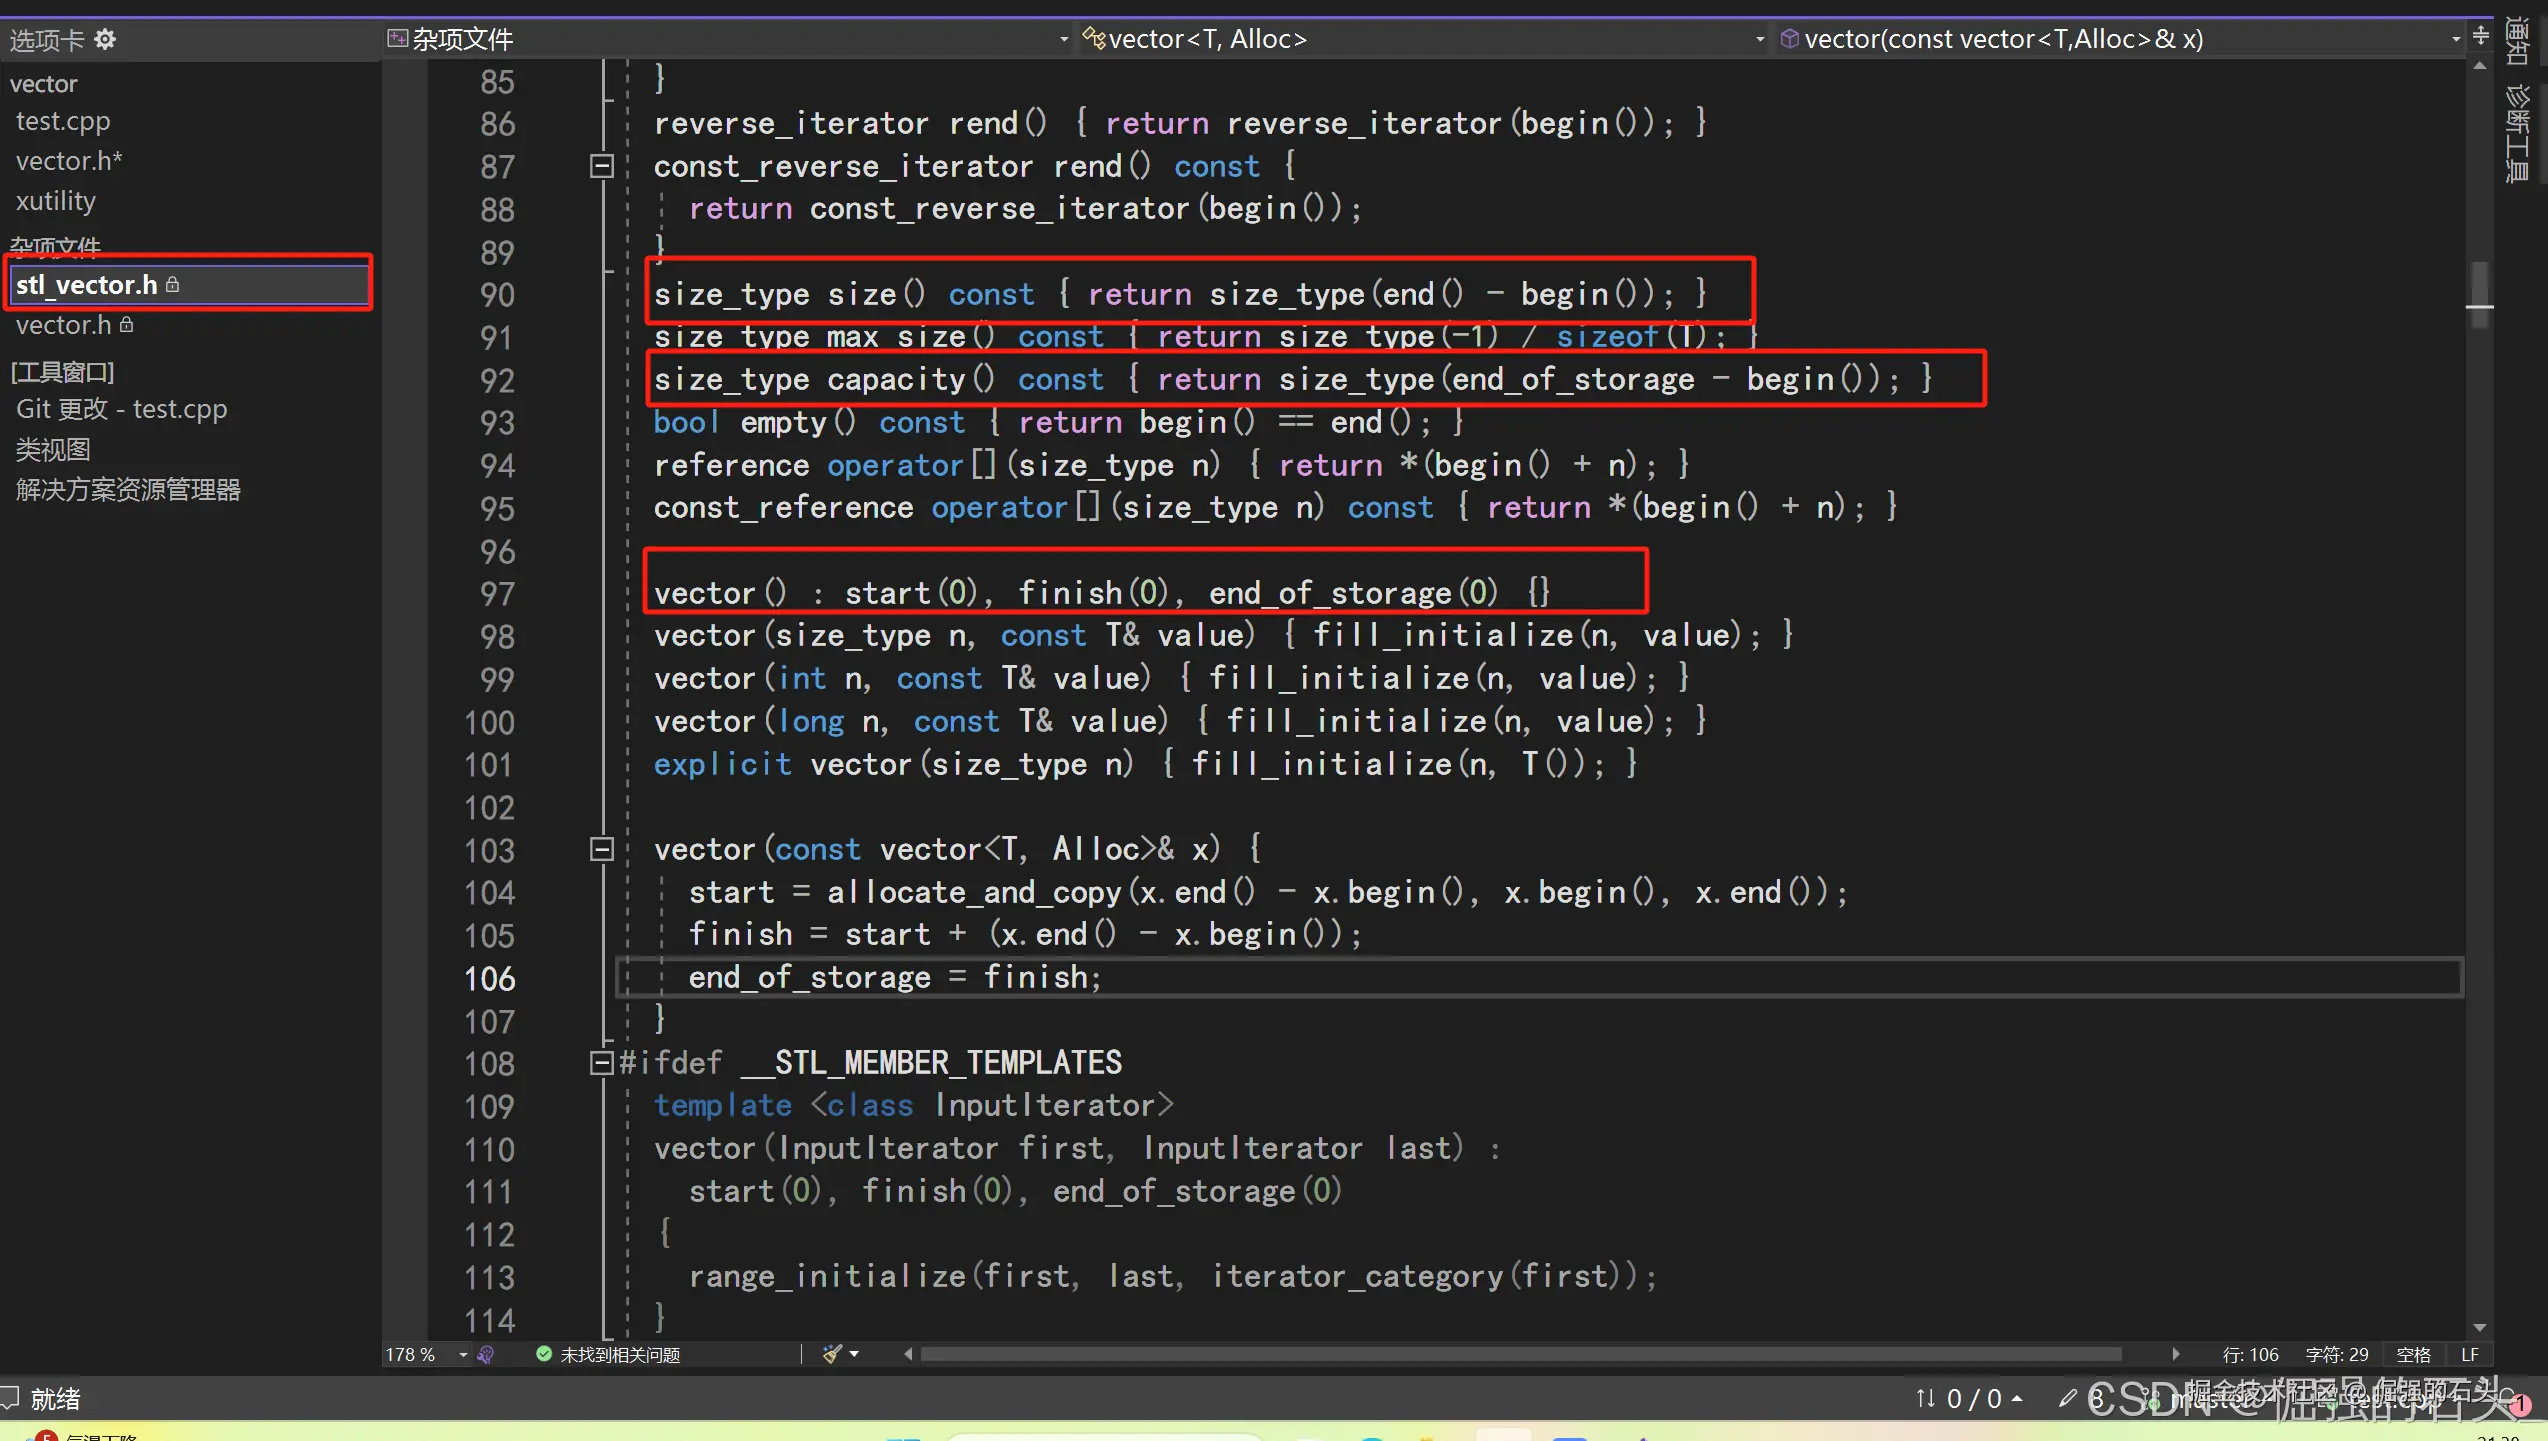
Task: Collapse the #ifdef region at line 108
Action: tap(601, 1062)
